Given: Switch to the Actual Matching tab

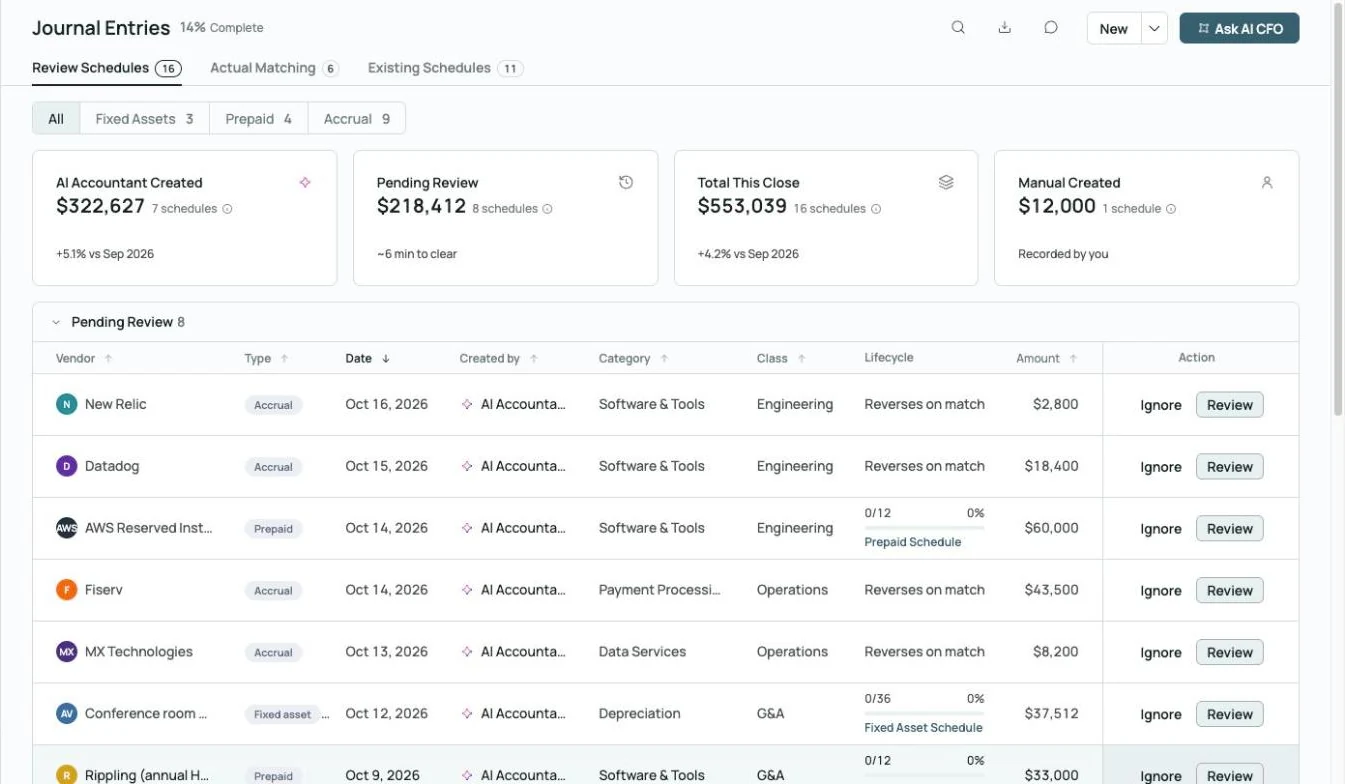Looking at the screenshot, I should click(x=274, y=68).
